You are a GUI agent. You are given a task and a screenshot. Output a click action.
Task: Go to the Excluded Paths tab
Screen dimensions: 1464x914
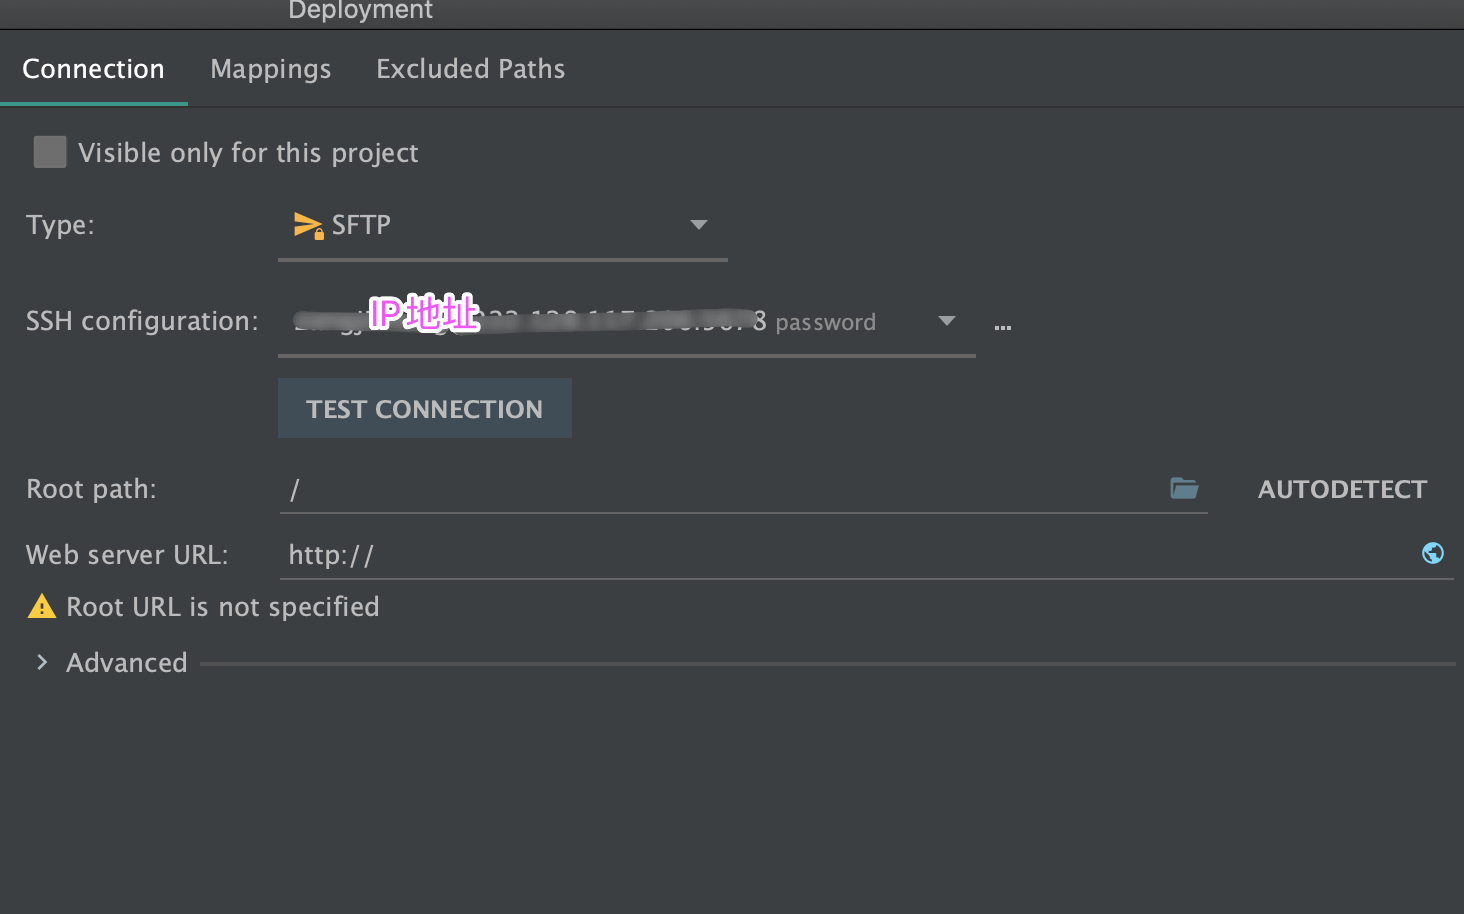point(470,69)
